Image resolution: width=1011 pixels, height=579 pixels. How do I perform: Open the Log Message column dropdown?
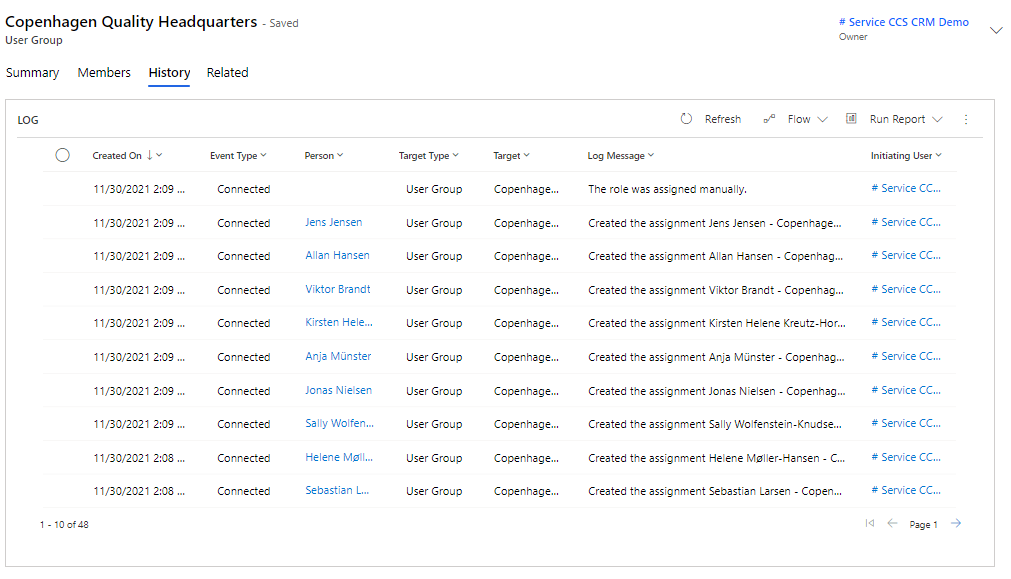click(651, 156)
